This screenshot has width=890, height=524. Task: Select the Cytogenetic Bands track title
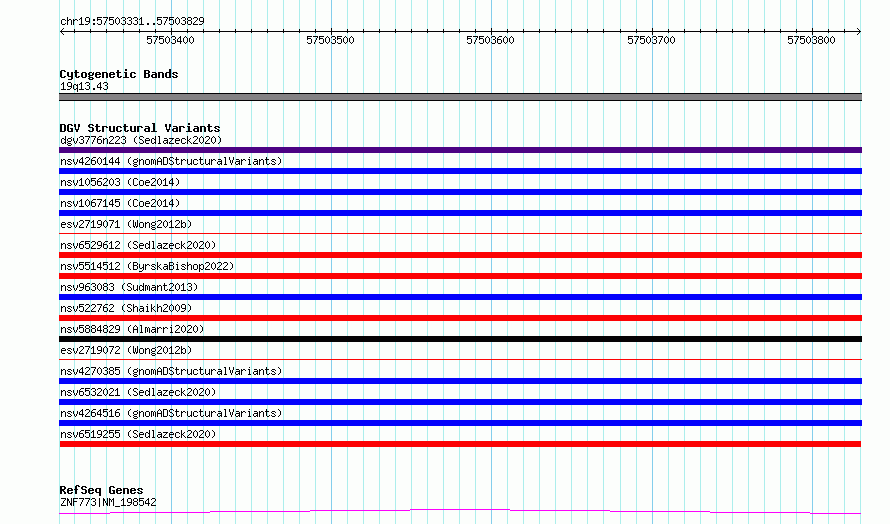click(119, 74)
